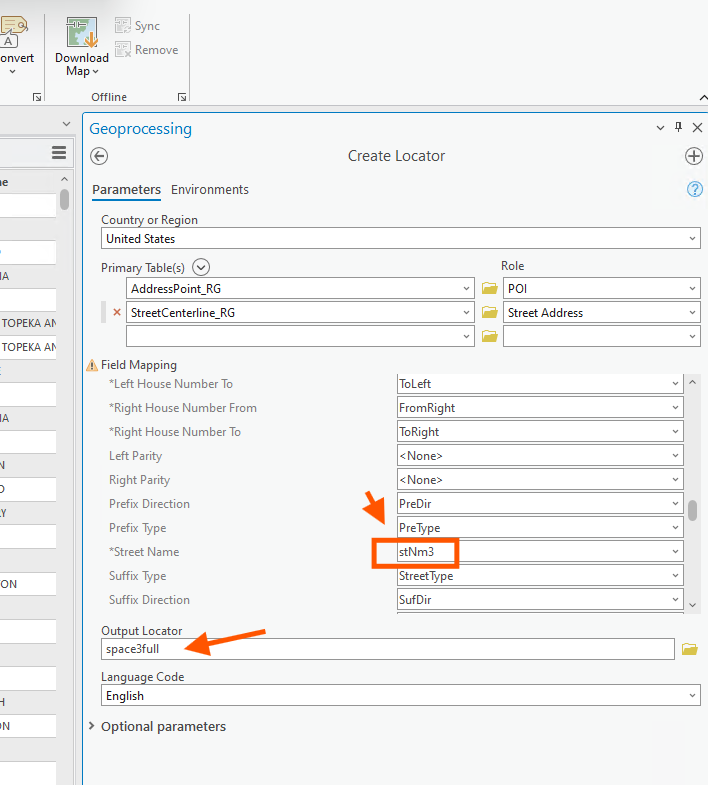
Task: Open the Geoprocessing pane options chevron
Action: click(660, 128)
